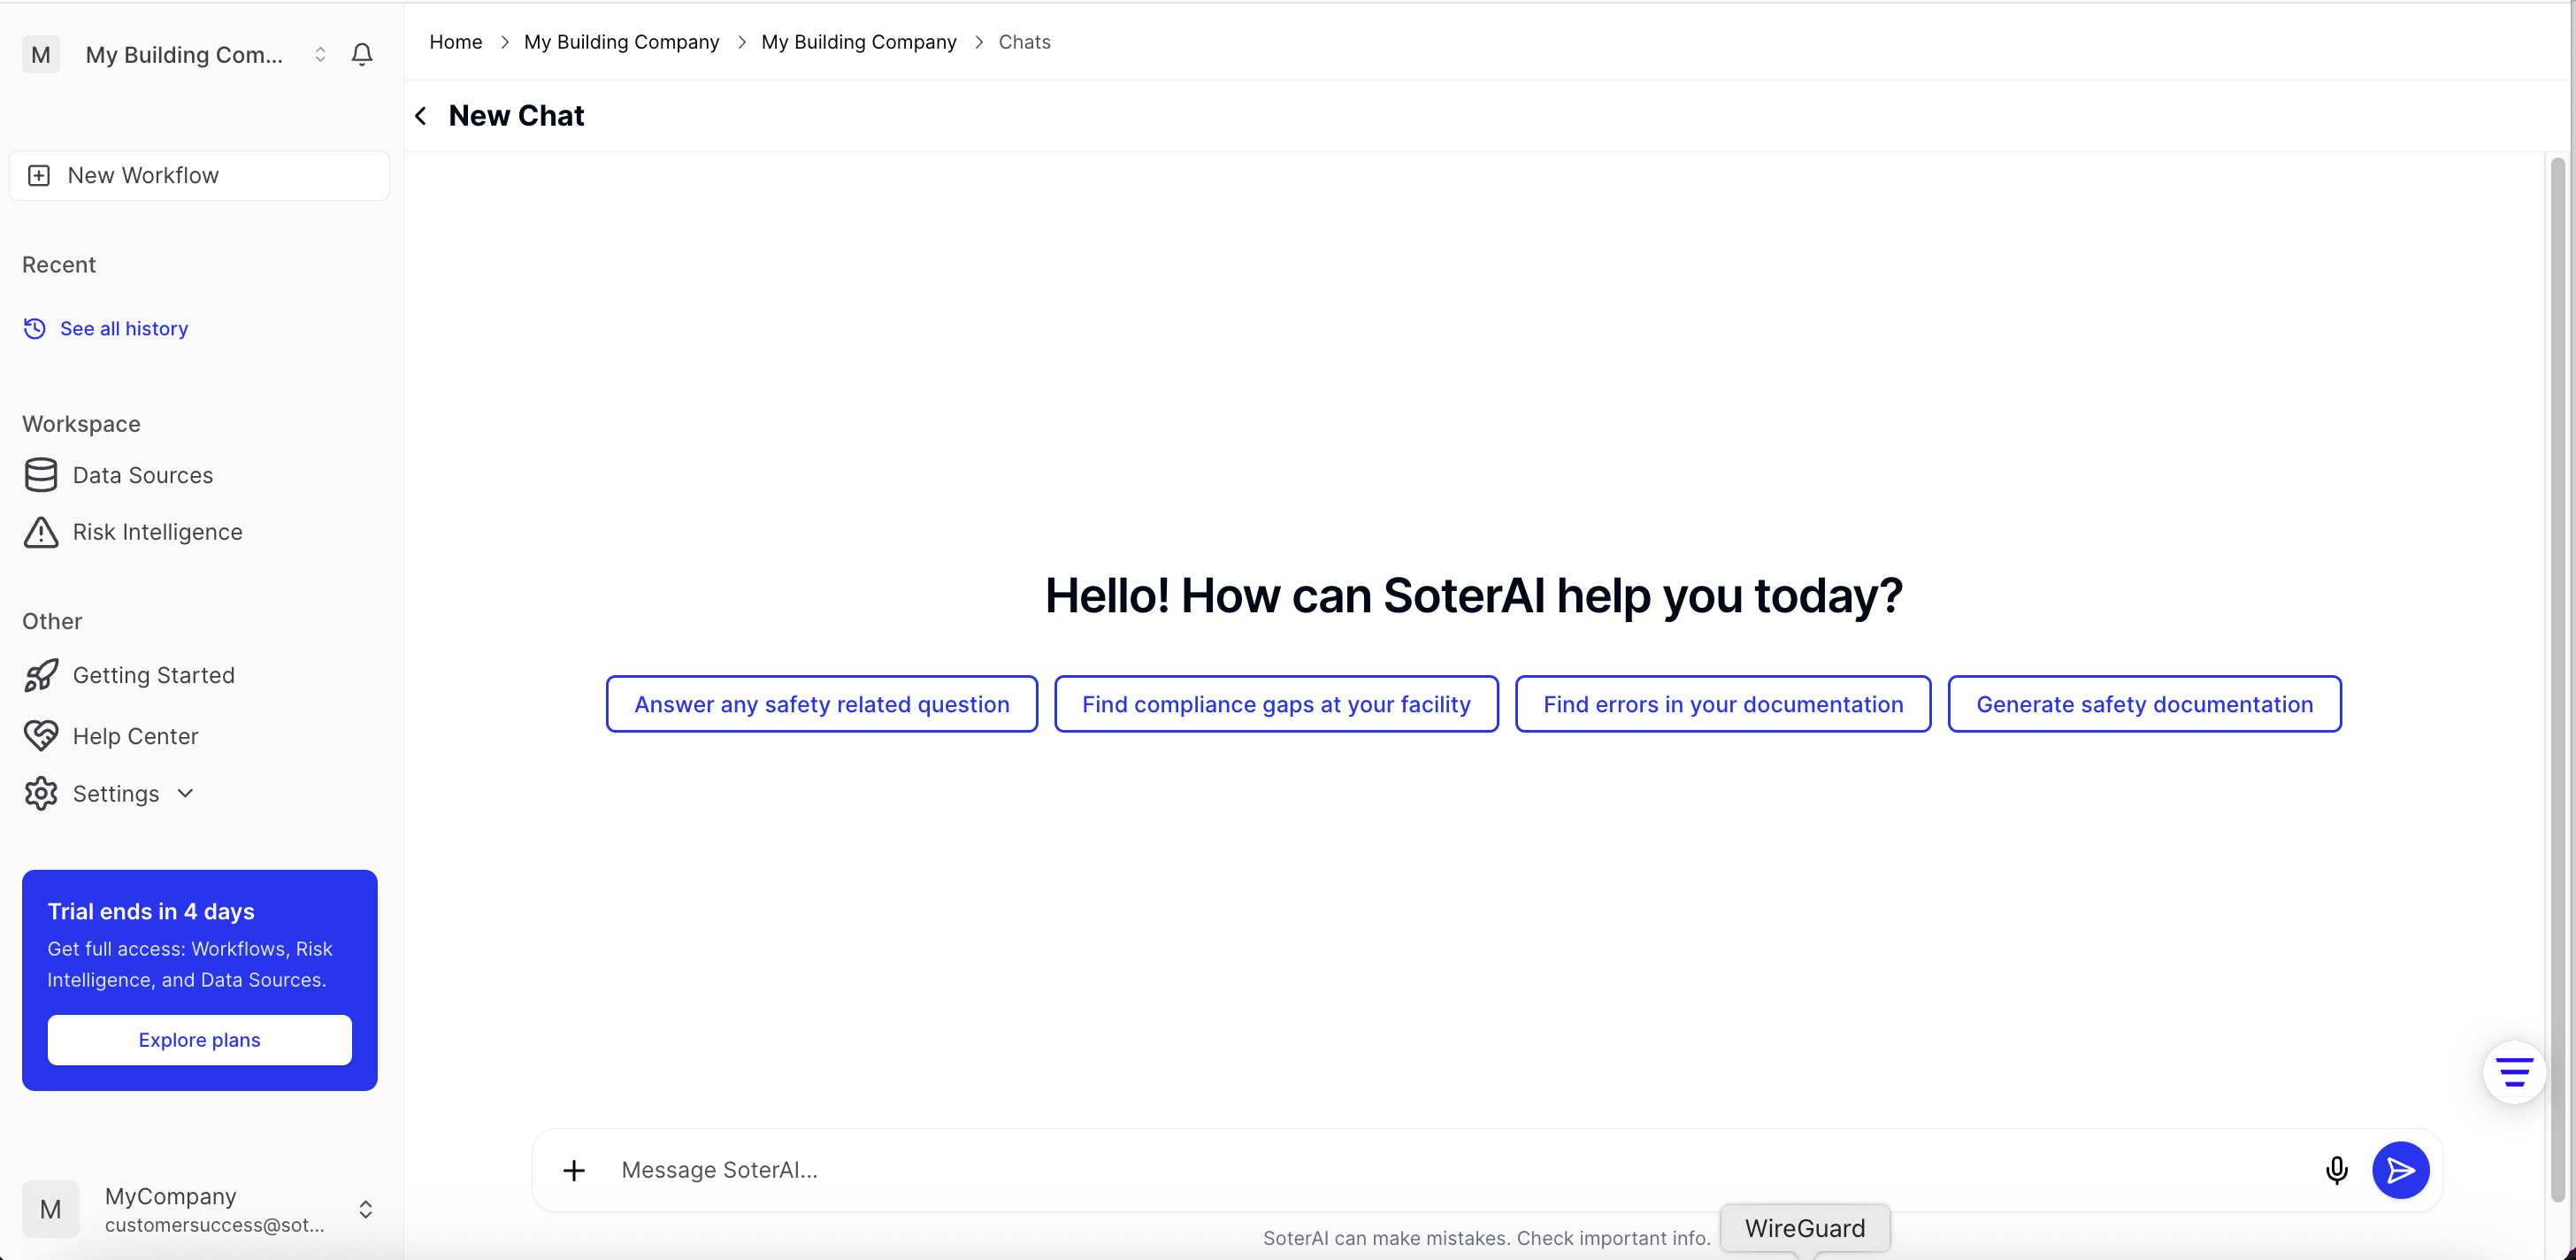Open the Help Center
The height and width of the screenshot is (1260, 2576).
tap(135, 736)
